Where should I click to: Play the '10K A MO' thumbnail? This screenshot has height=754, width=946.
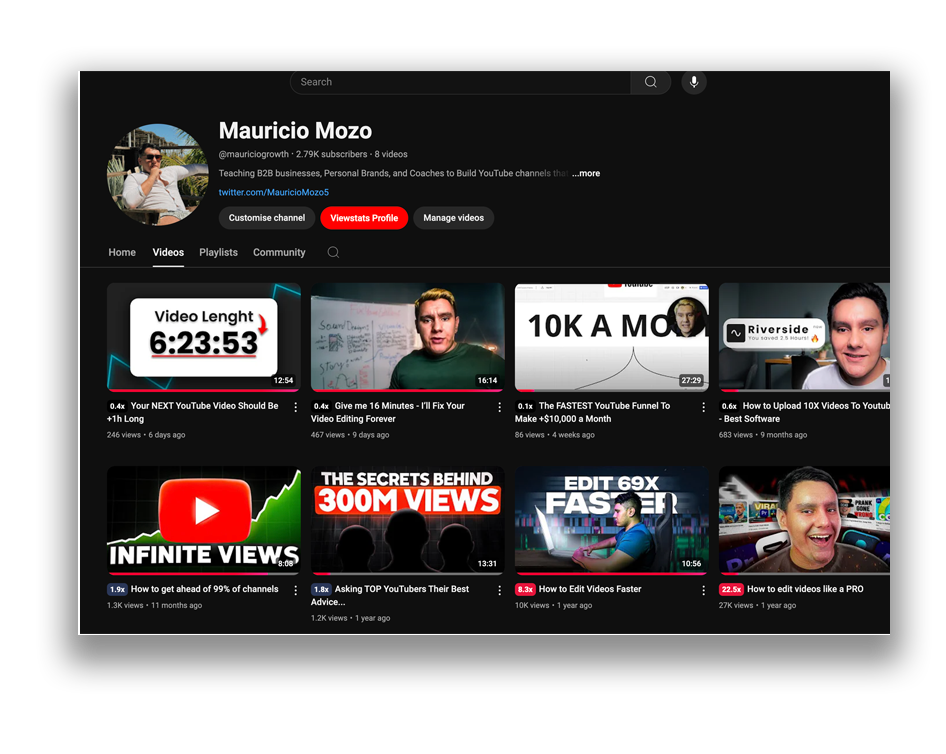(612, 337)
